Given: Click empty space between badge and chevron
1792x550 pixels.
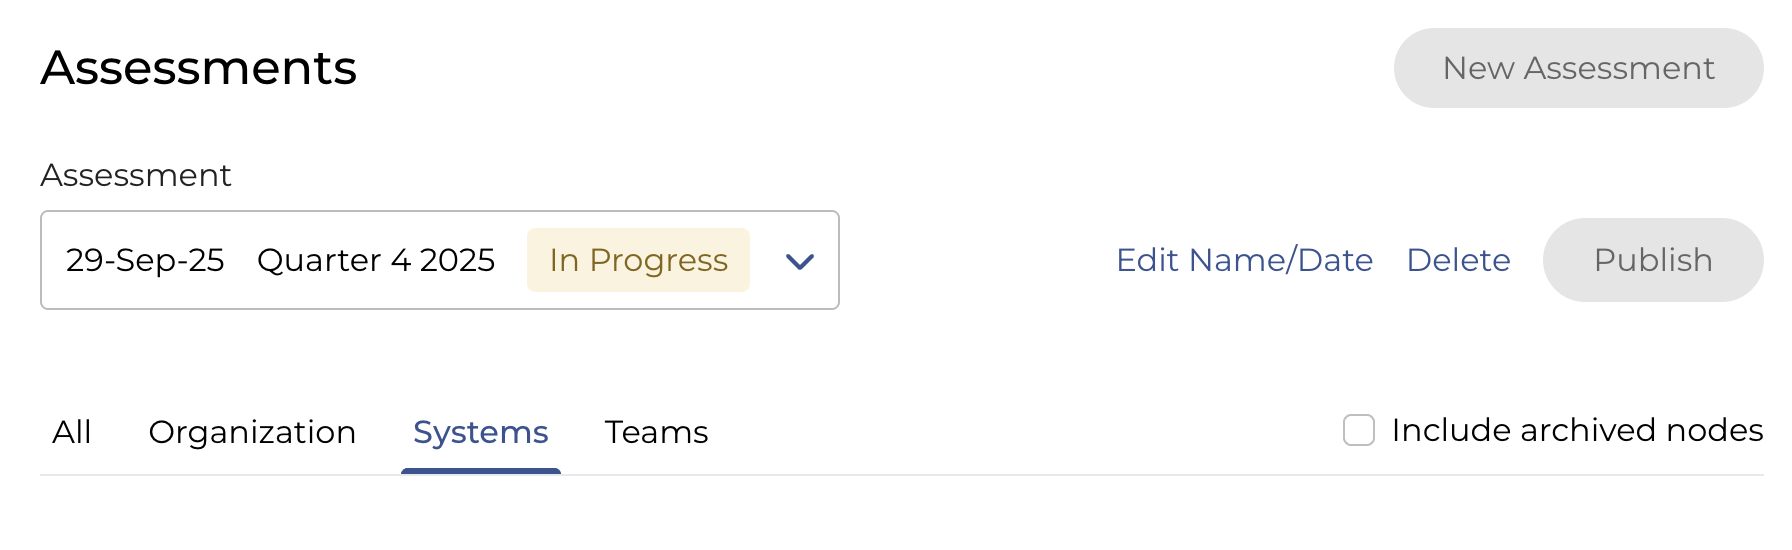Looking at the screenshot, I should 766,260.
